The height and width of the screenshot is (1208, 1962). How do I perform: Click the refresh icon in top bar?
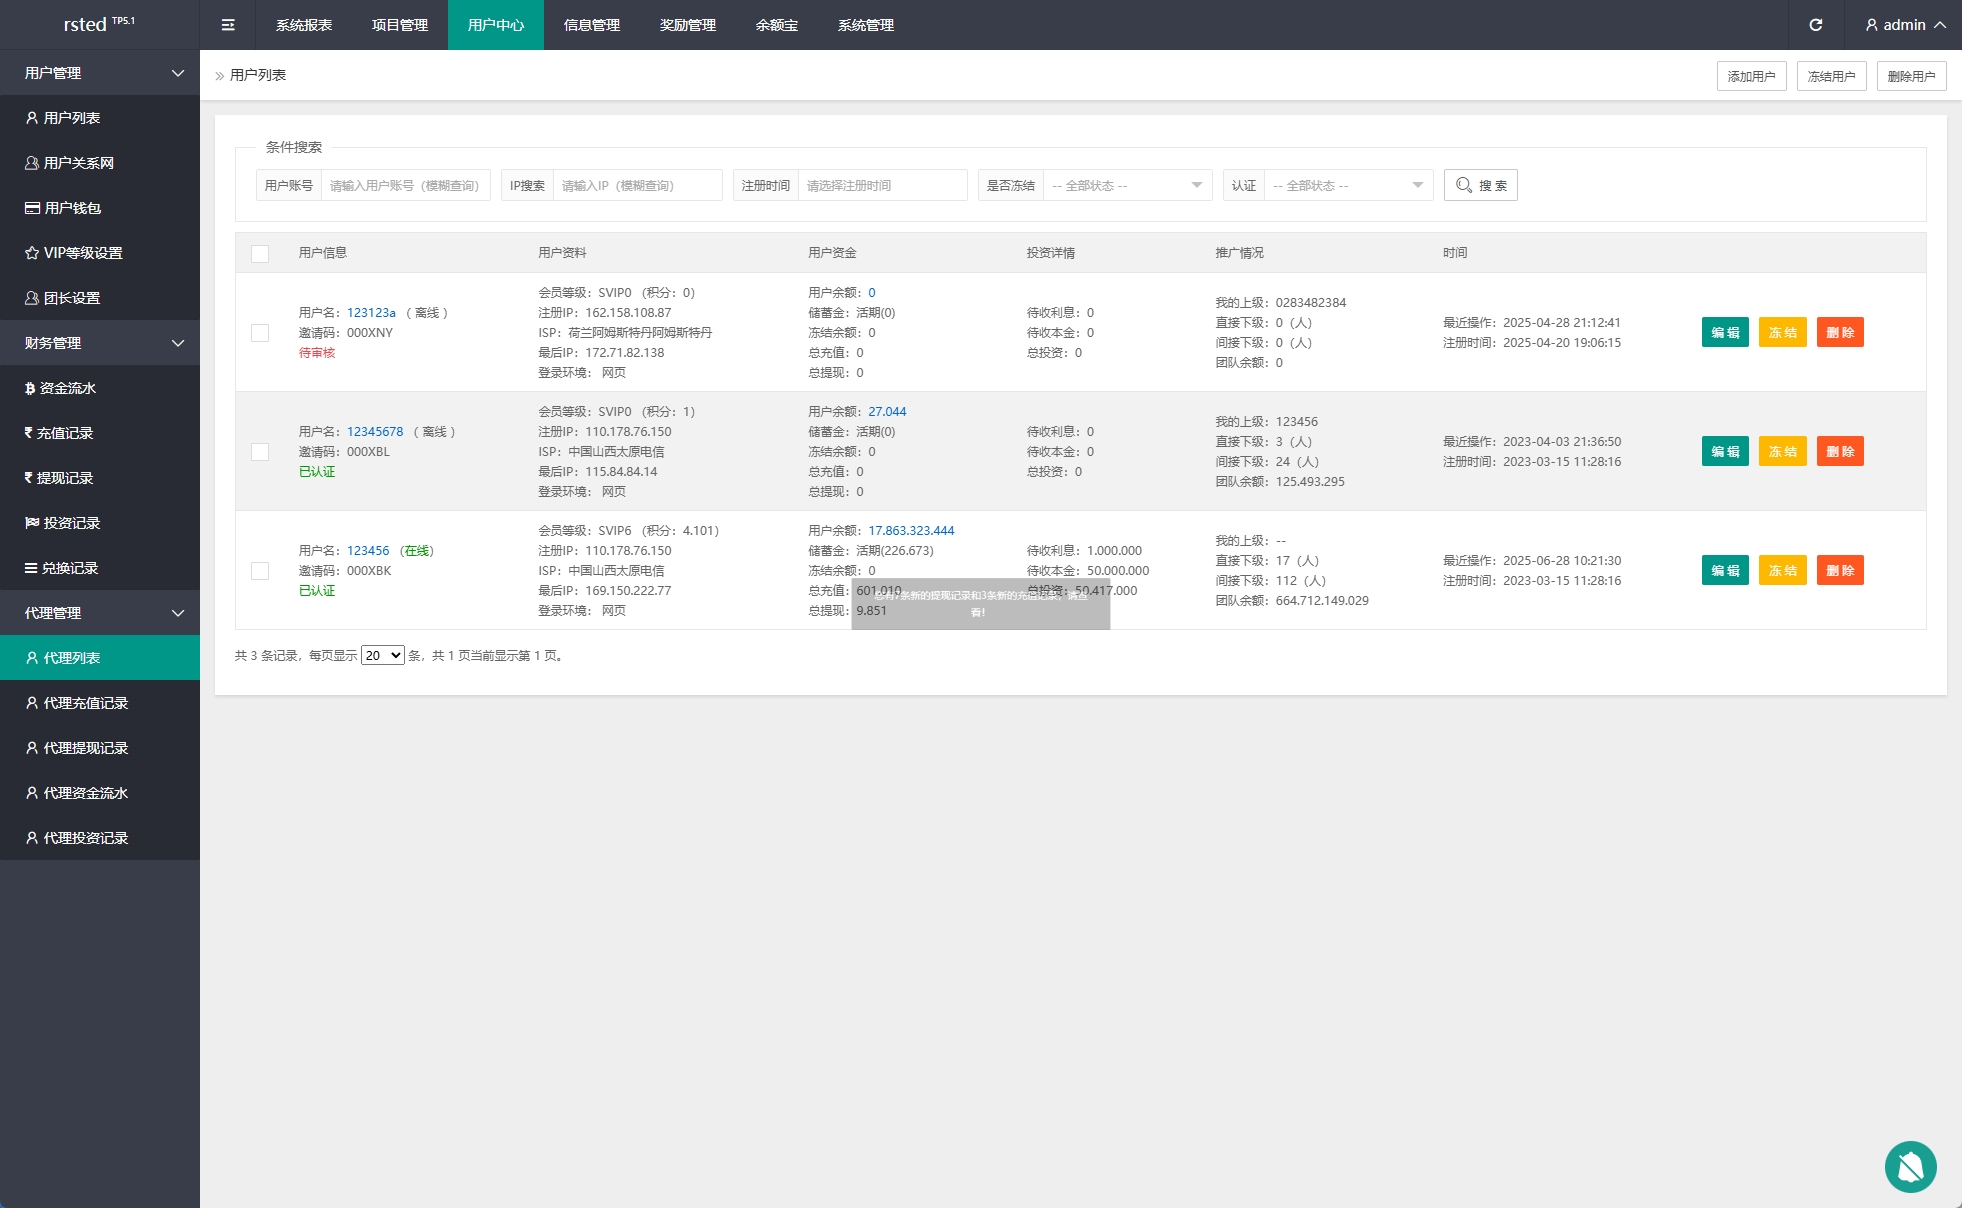click(x=1815, y=25)
